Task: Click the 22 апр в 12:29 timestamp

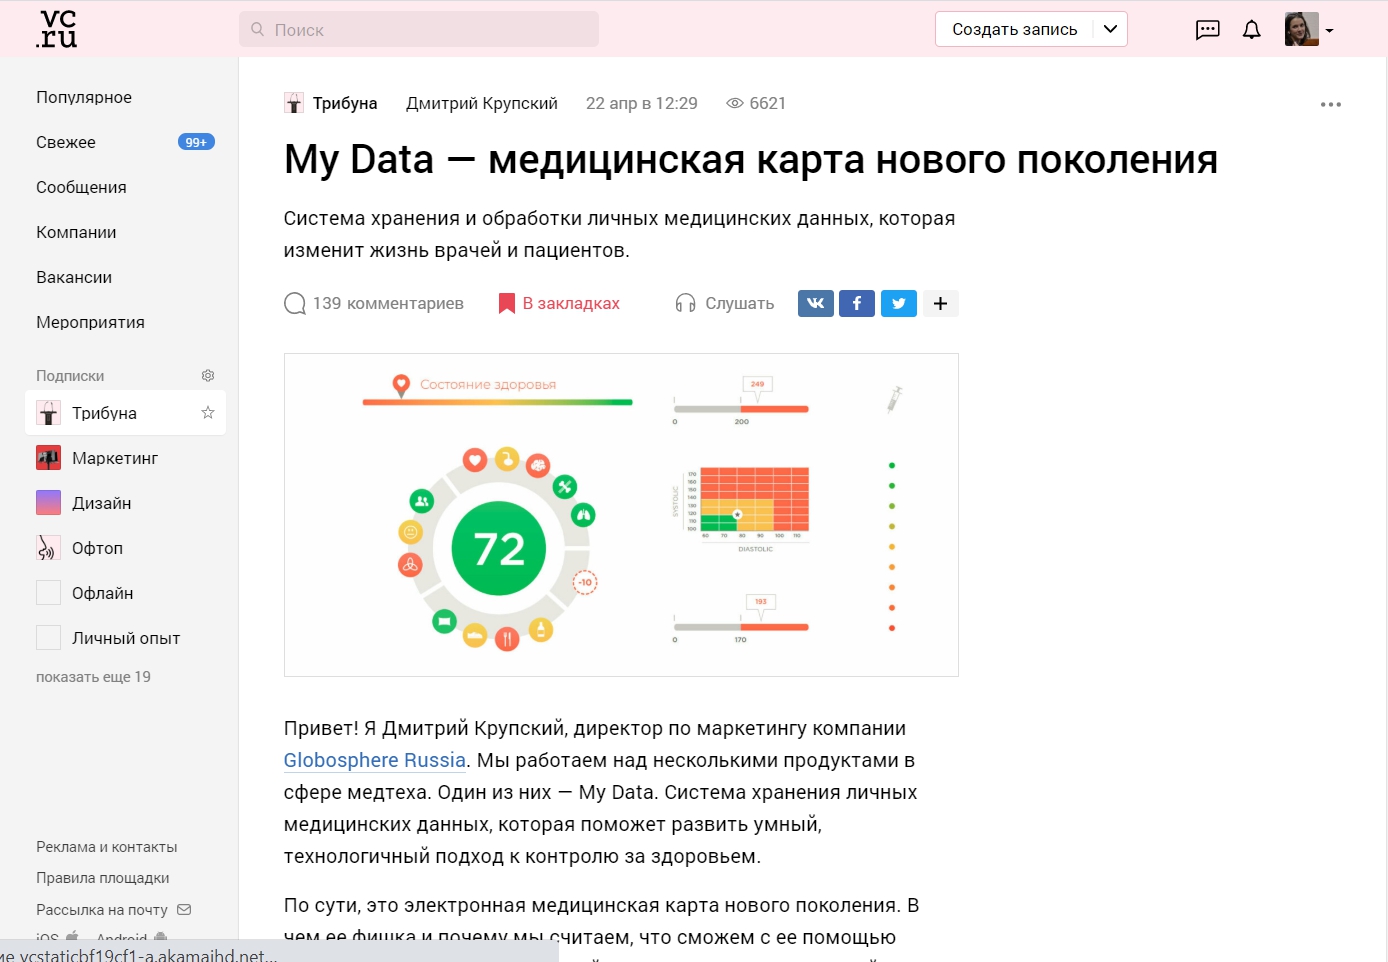Action: pos(642,103)
